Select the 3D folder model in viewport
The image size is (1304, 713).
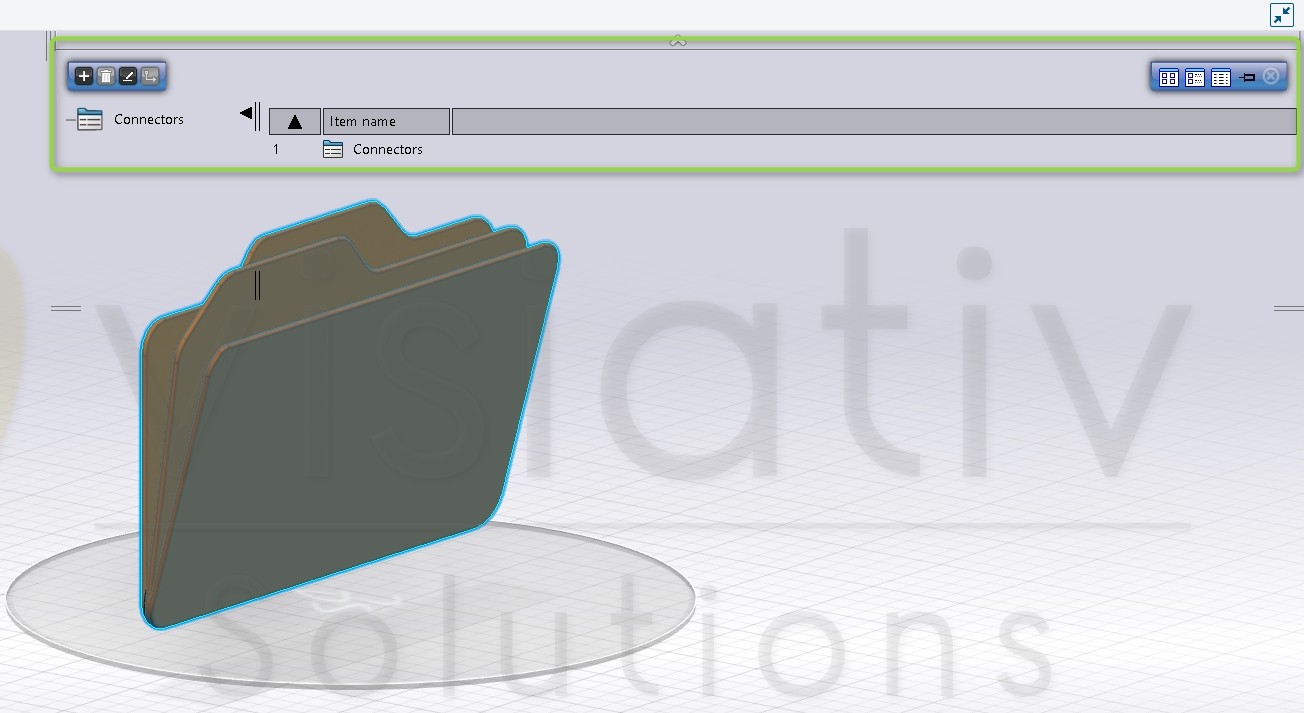350,430
